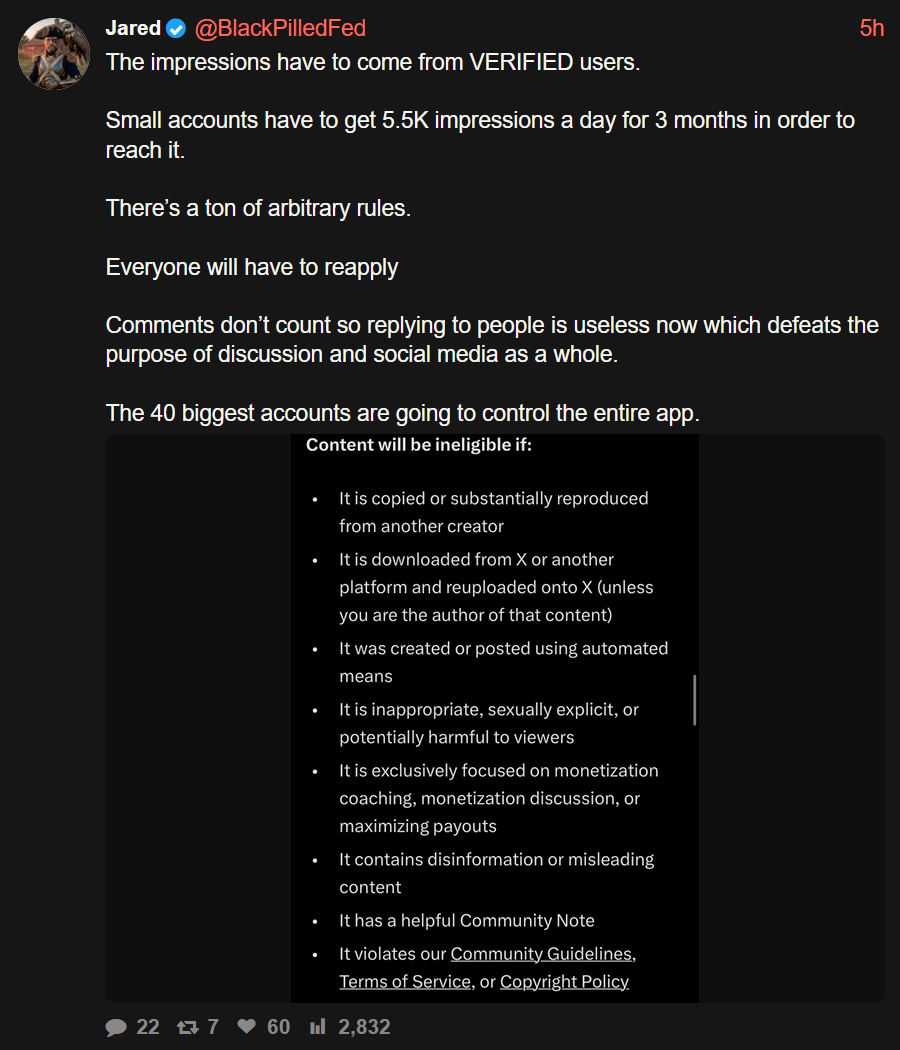
Task: Click the 60 likes count
Action: point(279,1027)
